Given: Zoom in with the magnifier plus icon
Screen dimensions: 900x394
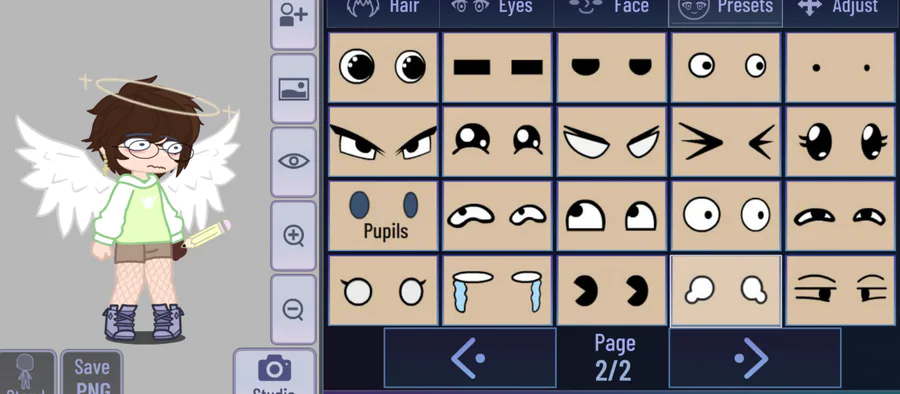Looking at the screenshot, I should tap(293, 235).
